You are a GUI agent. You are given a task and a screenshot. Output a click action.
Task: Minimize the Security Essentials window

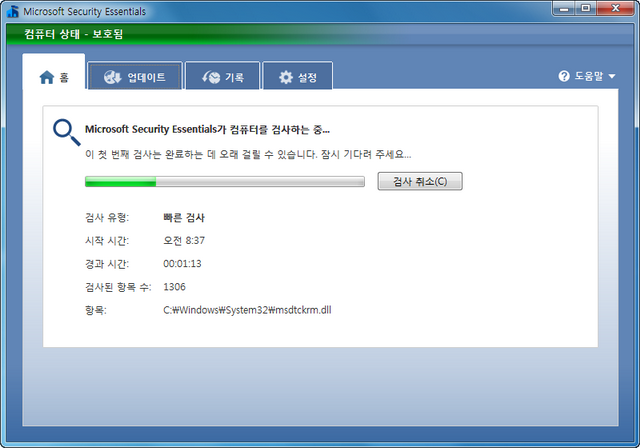click(x=564, y=8)
